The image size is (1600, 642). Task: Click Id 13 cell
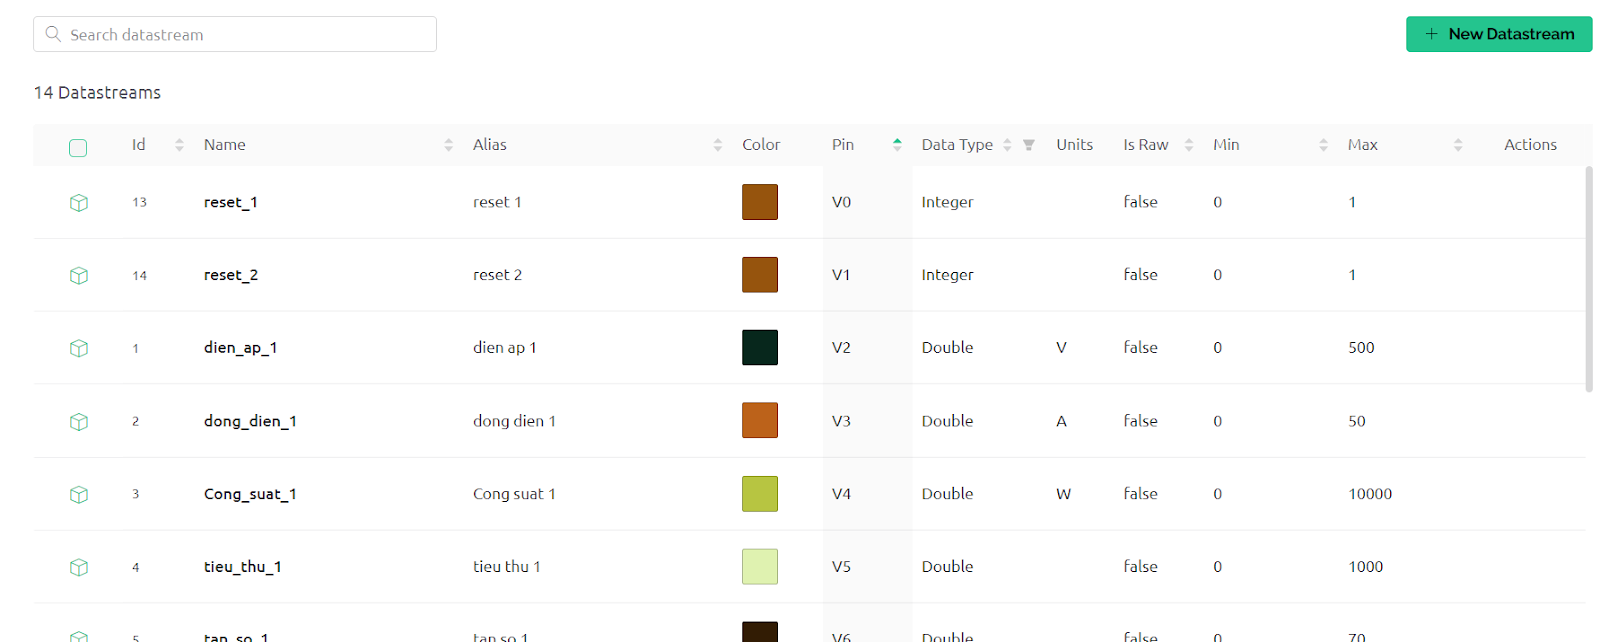[139, 202]
